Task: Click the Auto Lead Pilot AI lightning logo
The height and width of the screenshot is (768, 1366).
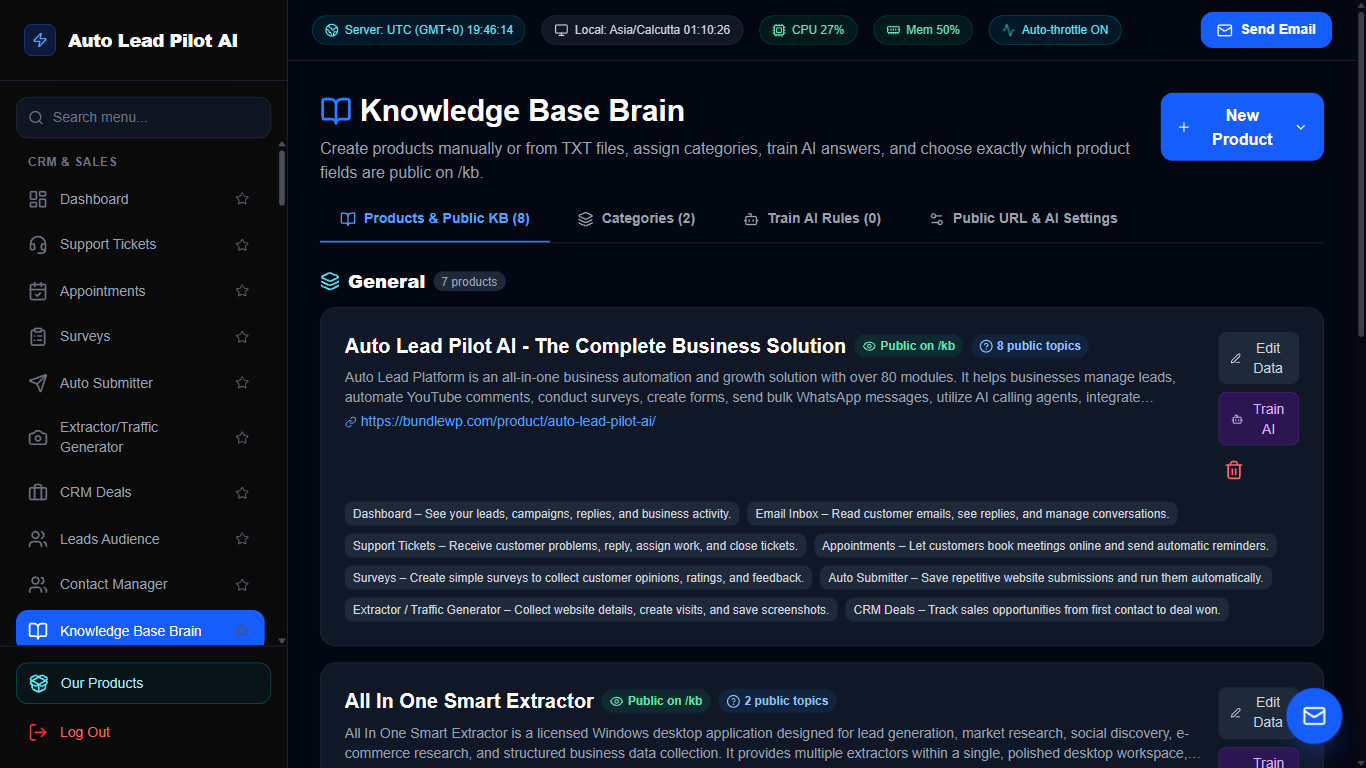Action: pyautogui.click(x=40, y=40)
